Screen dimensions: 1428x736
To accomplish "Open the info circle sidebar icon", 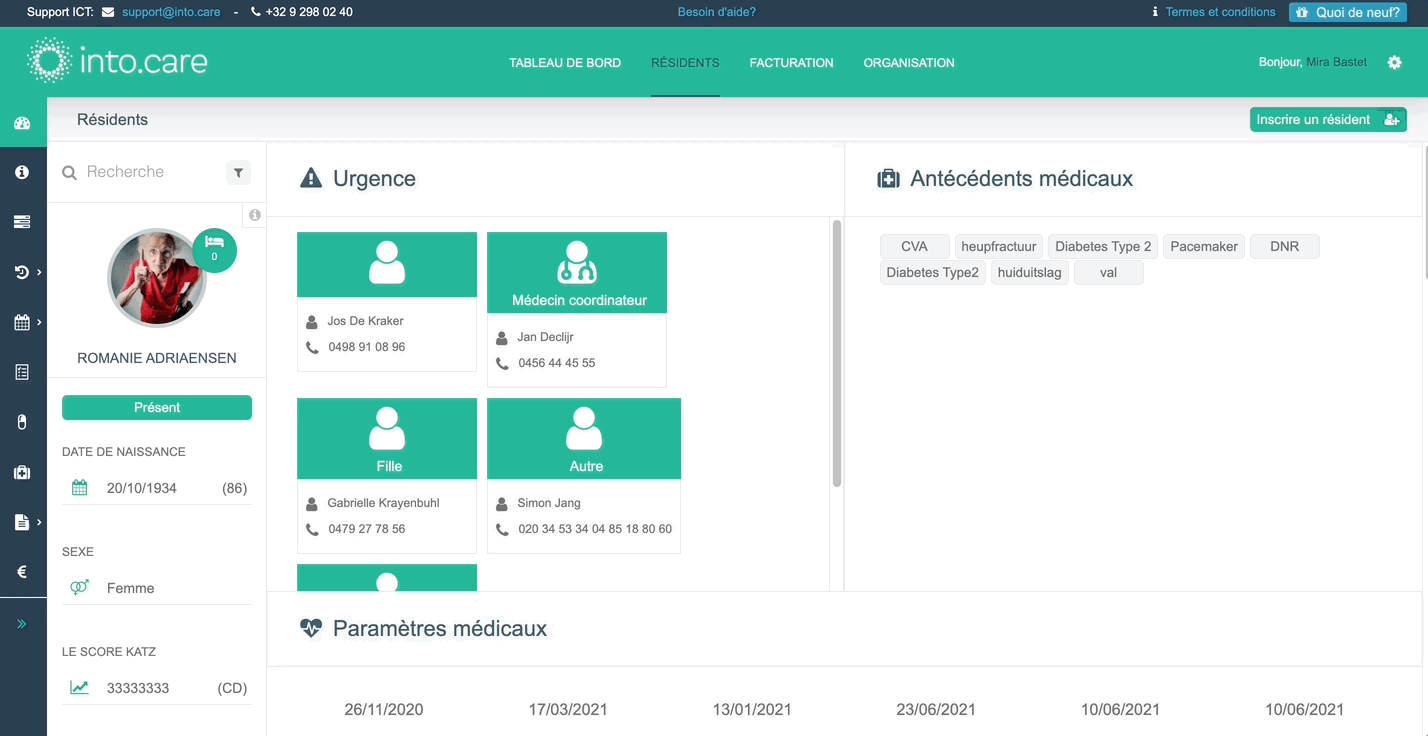I will (22, 172).
